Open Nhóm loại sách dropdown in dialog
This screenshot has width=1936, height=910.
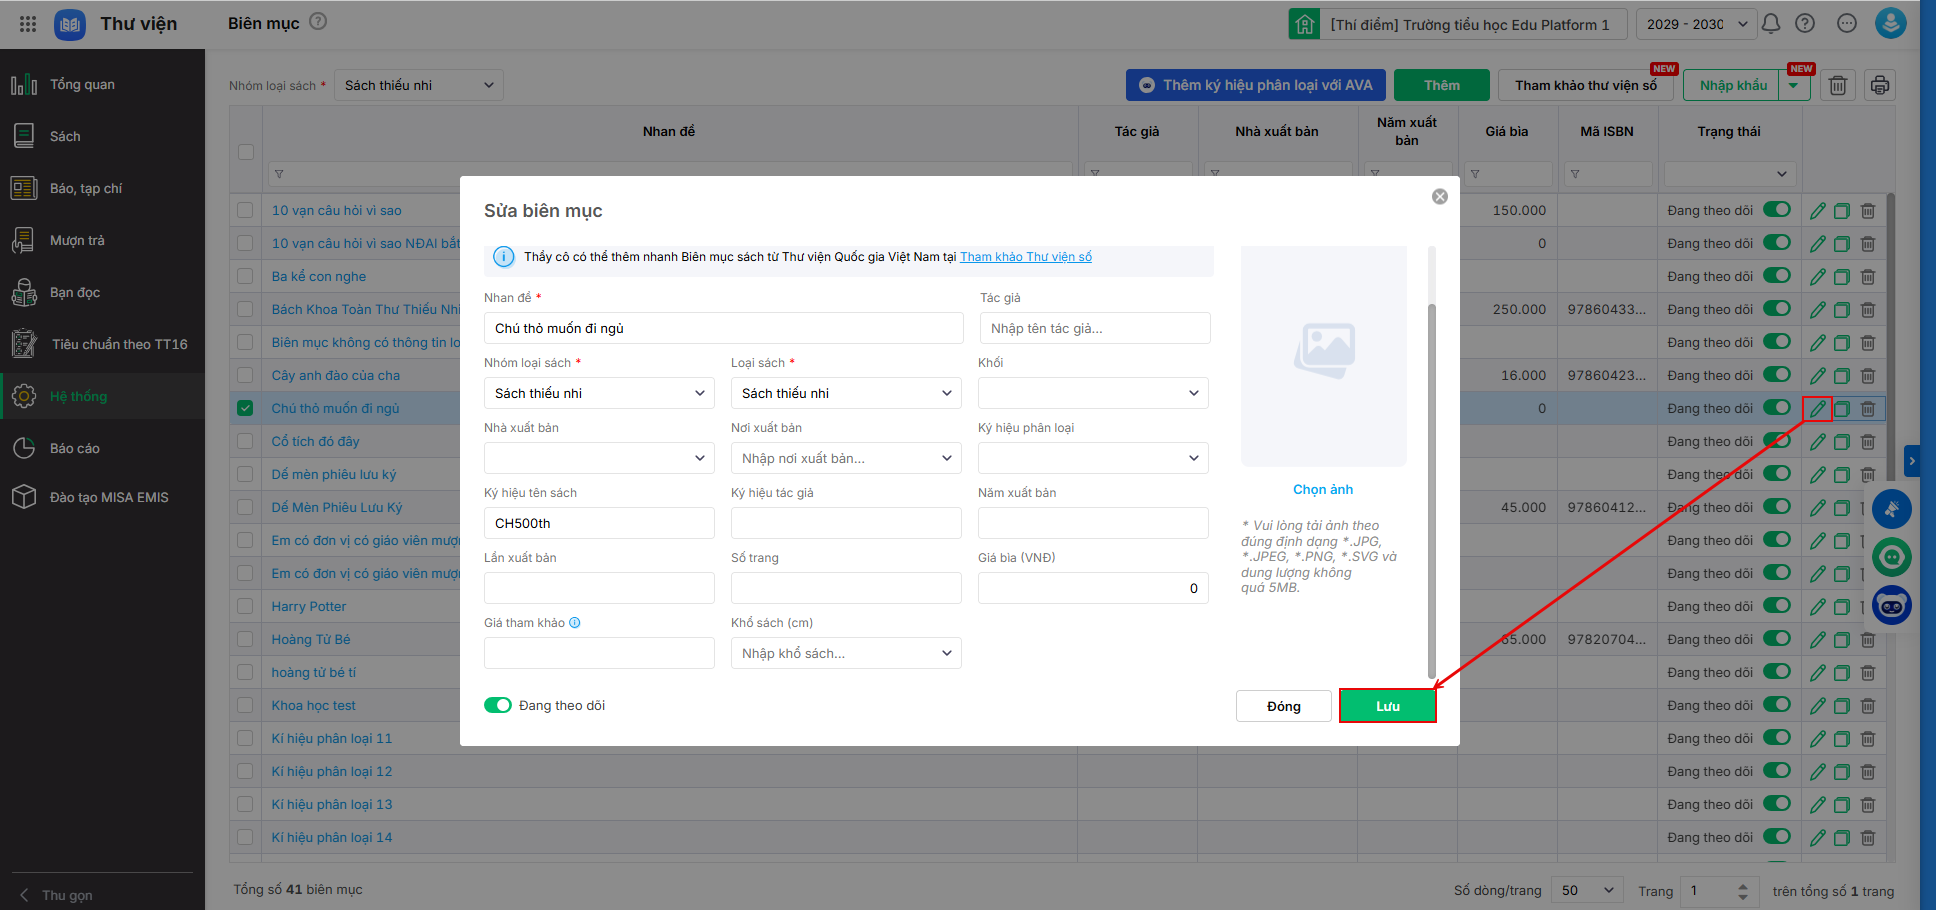(x=599, y=393)
